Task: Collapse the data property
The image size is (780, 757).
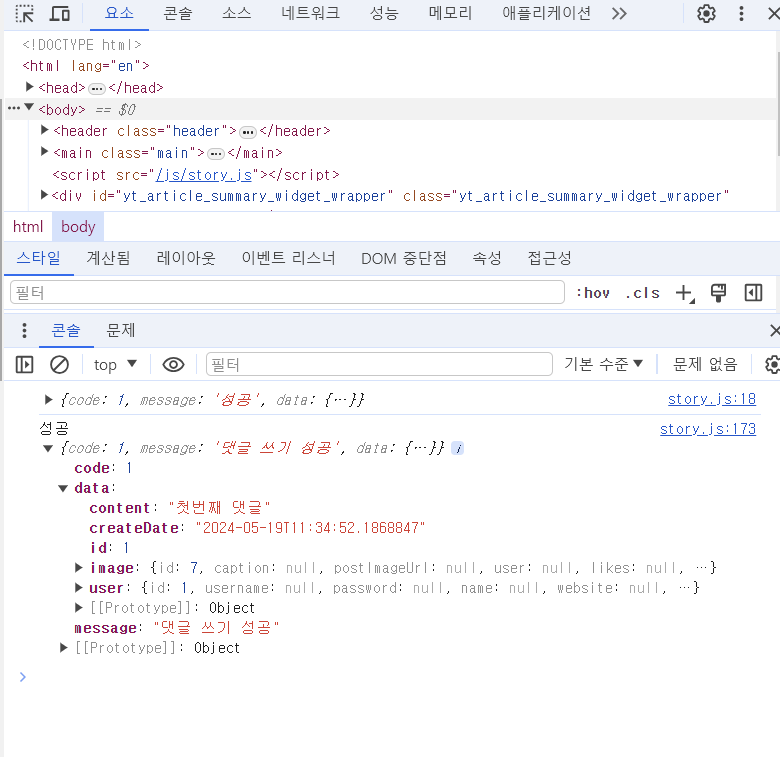Action: (x=63, y=488)
